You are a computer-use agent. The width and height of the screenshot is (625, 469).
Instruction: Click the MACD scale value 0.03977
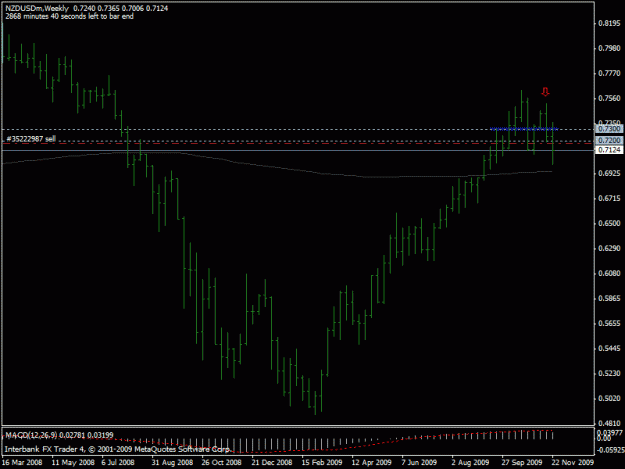pyautogui.click(x=609, y=433)
